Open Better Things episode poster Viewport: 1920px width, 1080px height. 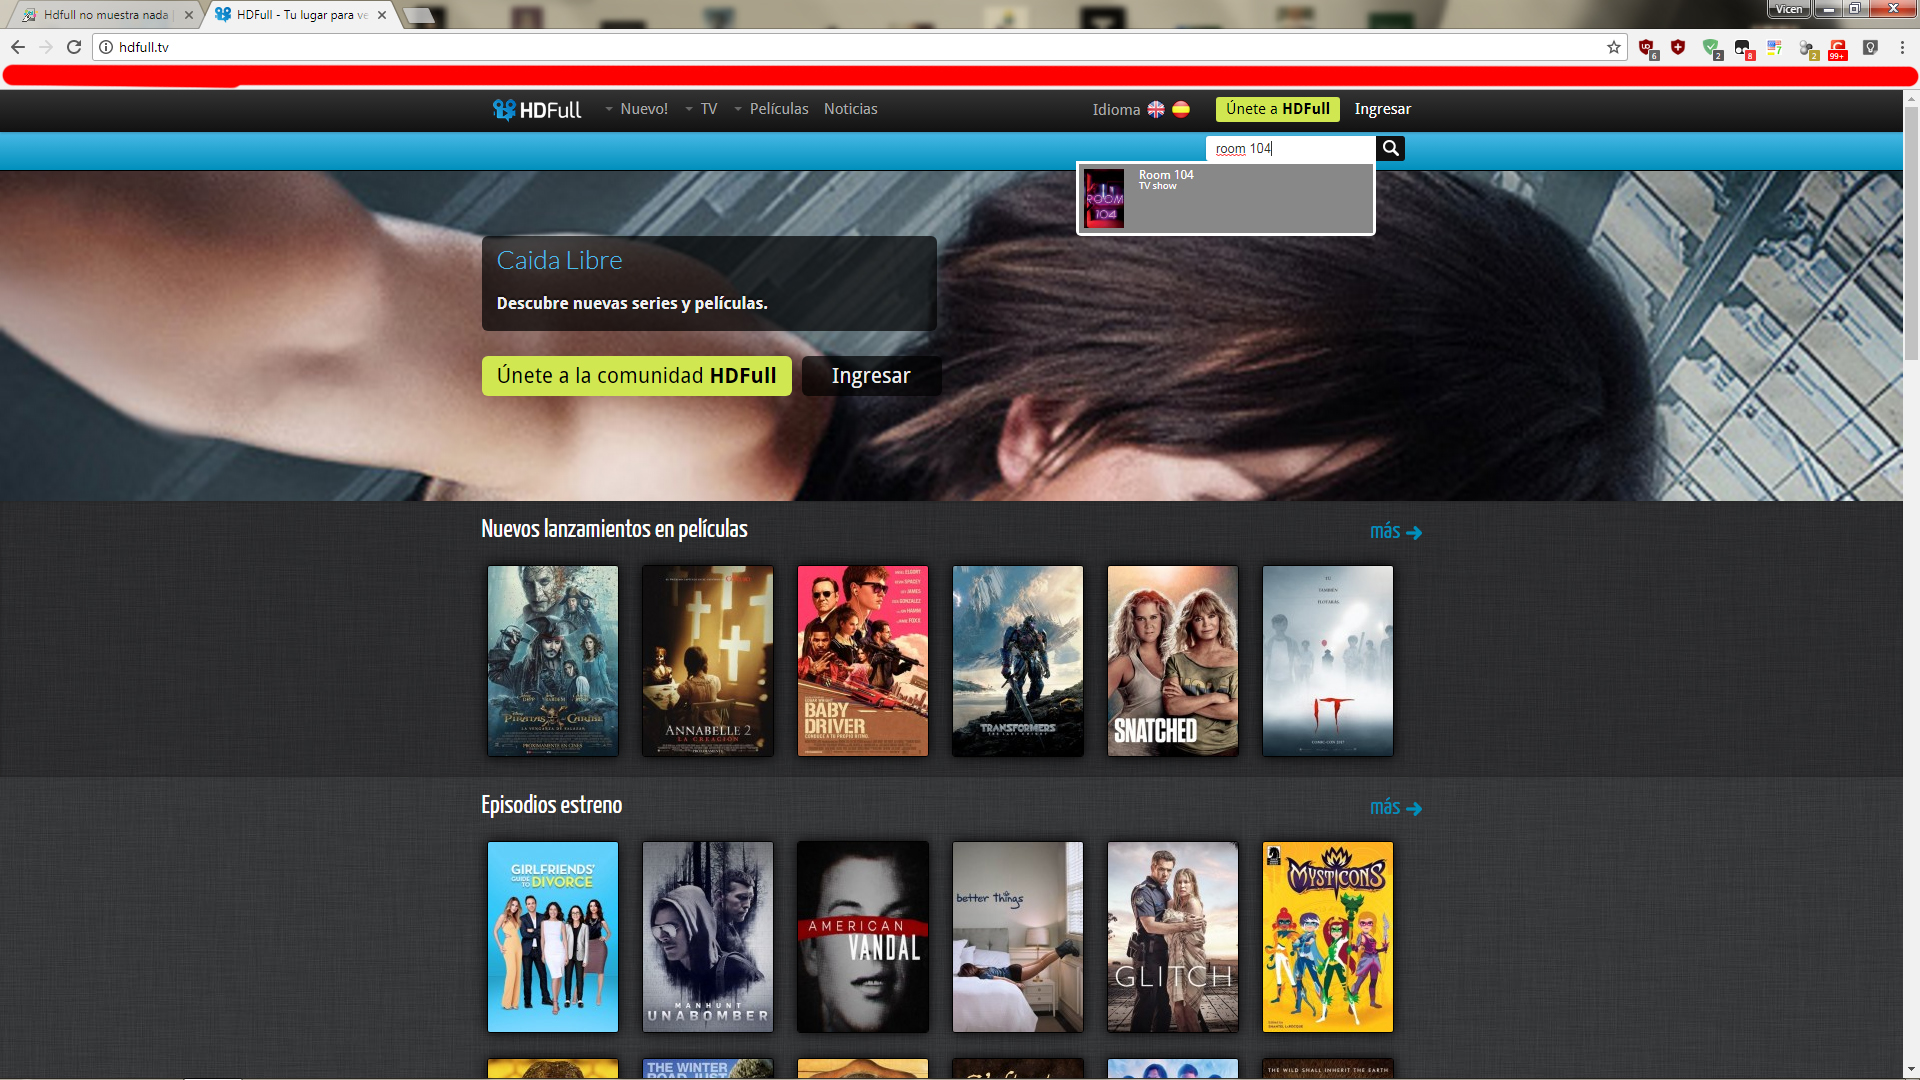click(1018, 937)
